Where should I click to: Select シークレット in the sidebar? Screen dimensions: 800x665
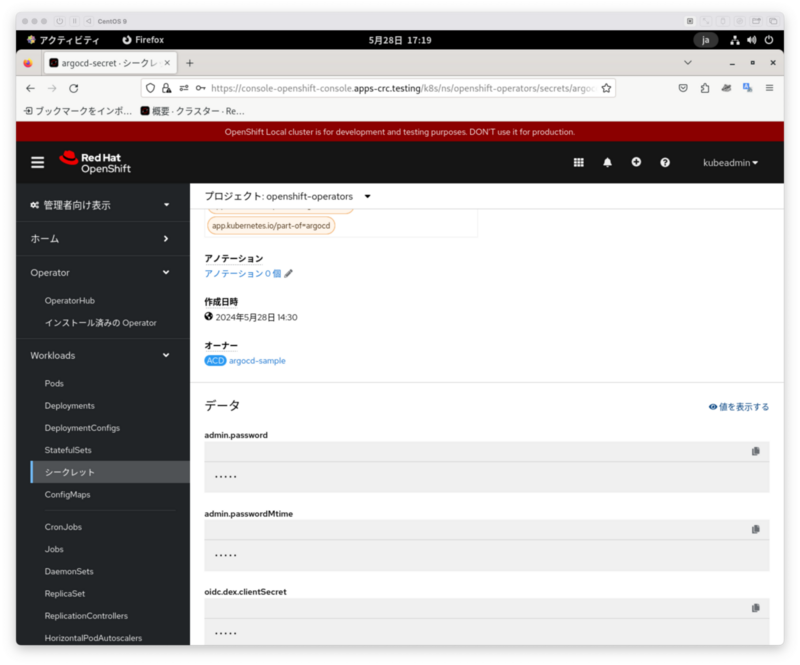tap(111, 472)
